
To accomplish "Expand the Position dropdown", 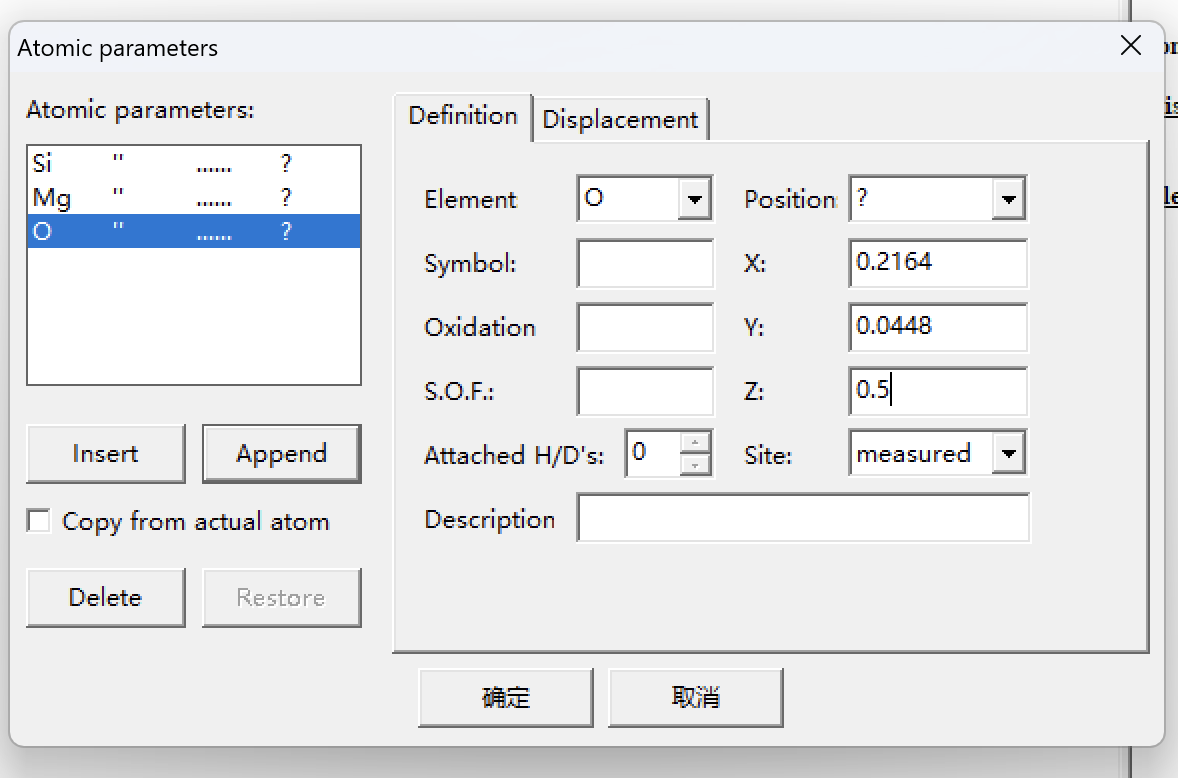I will coord(1008,199).
